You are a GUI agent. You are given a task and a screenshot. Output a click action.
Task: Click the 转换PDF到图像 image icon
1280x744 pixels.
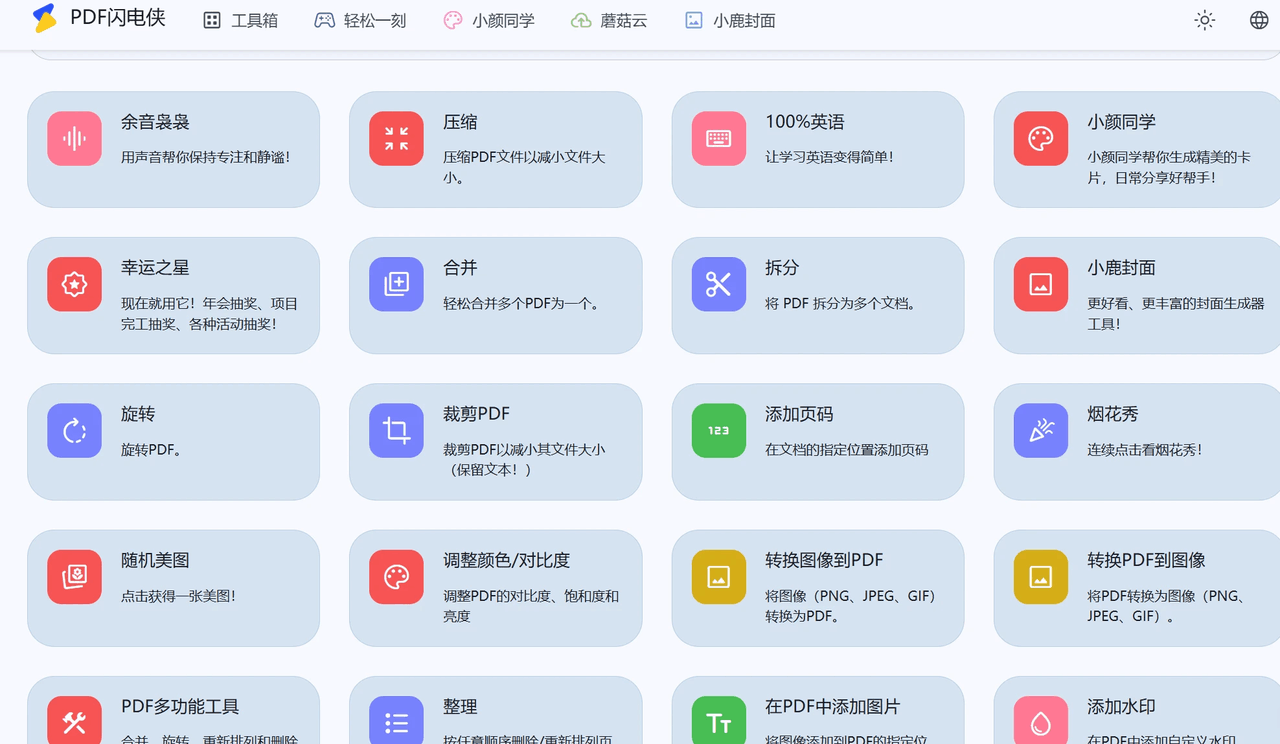(1041, 576)
